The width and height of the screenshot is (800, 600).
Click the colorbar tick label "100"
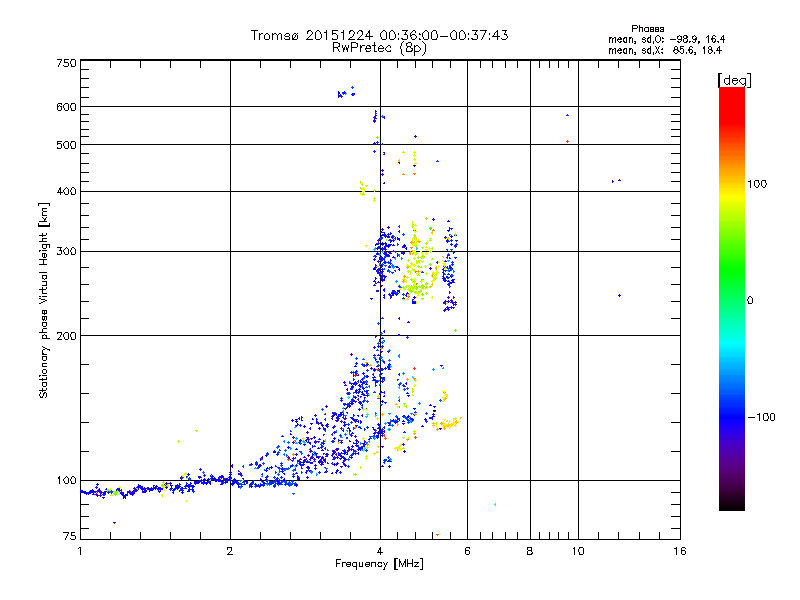[x=757, y=184]
